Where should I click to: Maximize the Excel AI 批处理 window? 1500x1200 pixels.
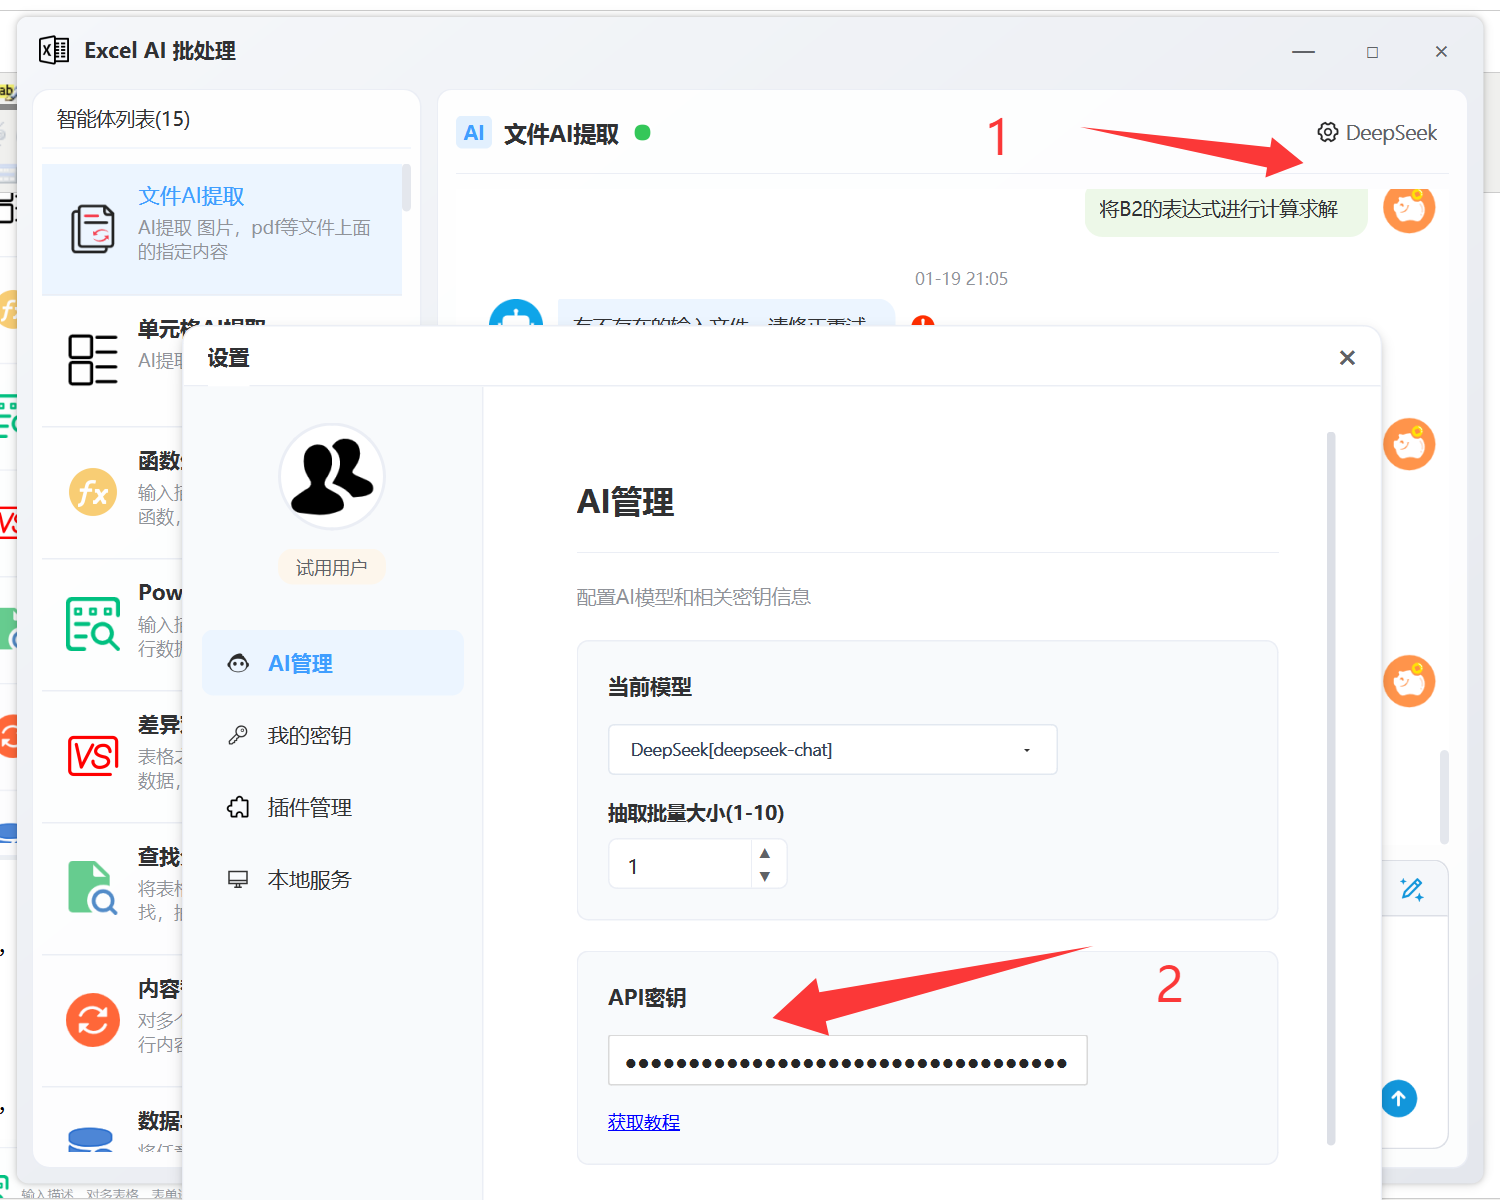[1372, 51]
